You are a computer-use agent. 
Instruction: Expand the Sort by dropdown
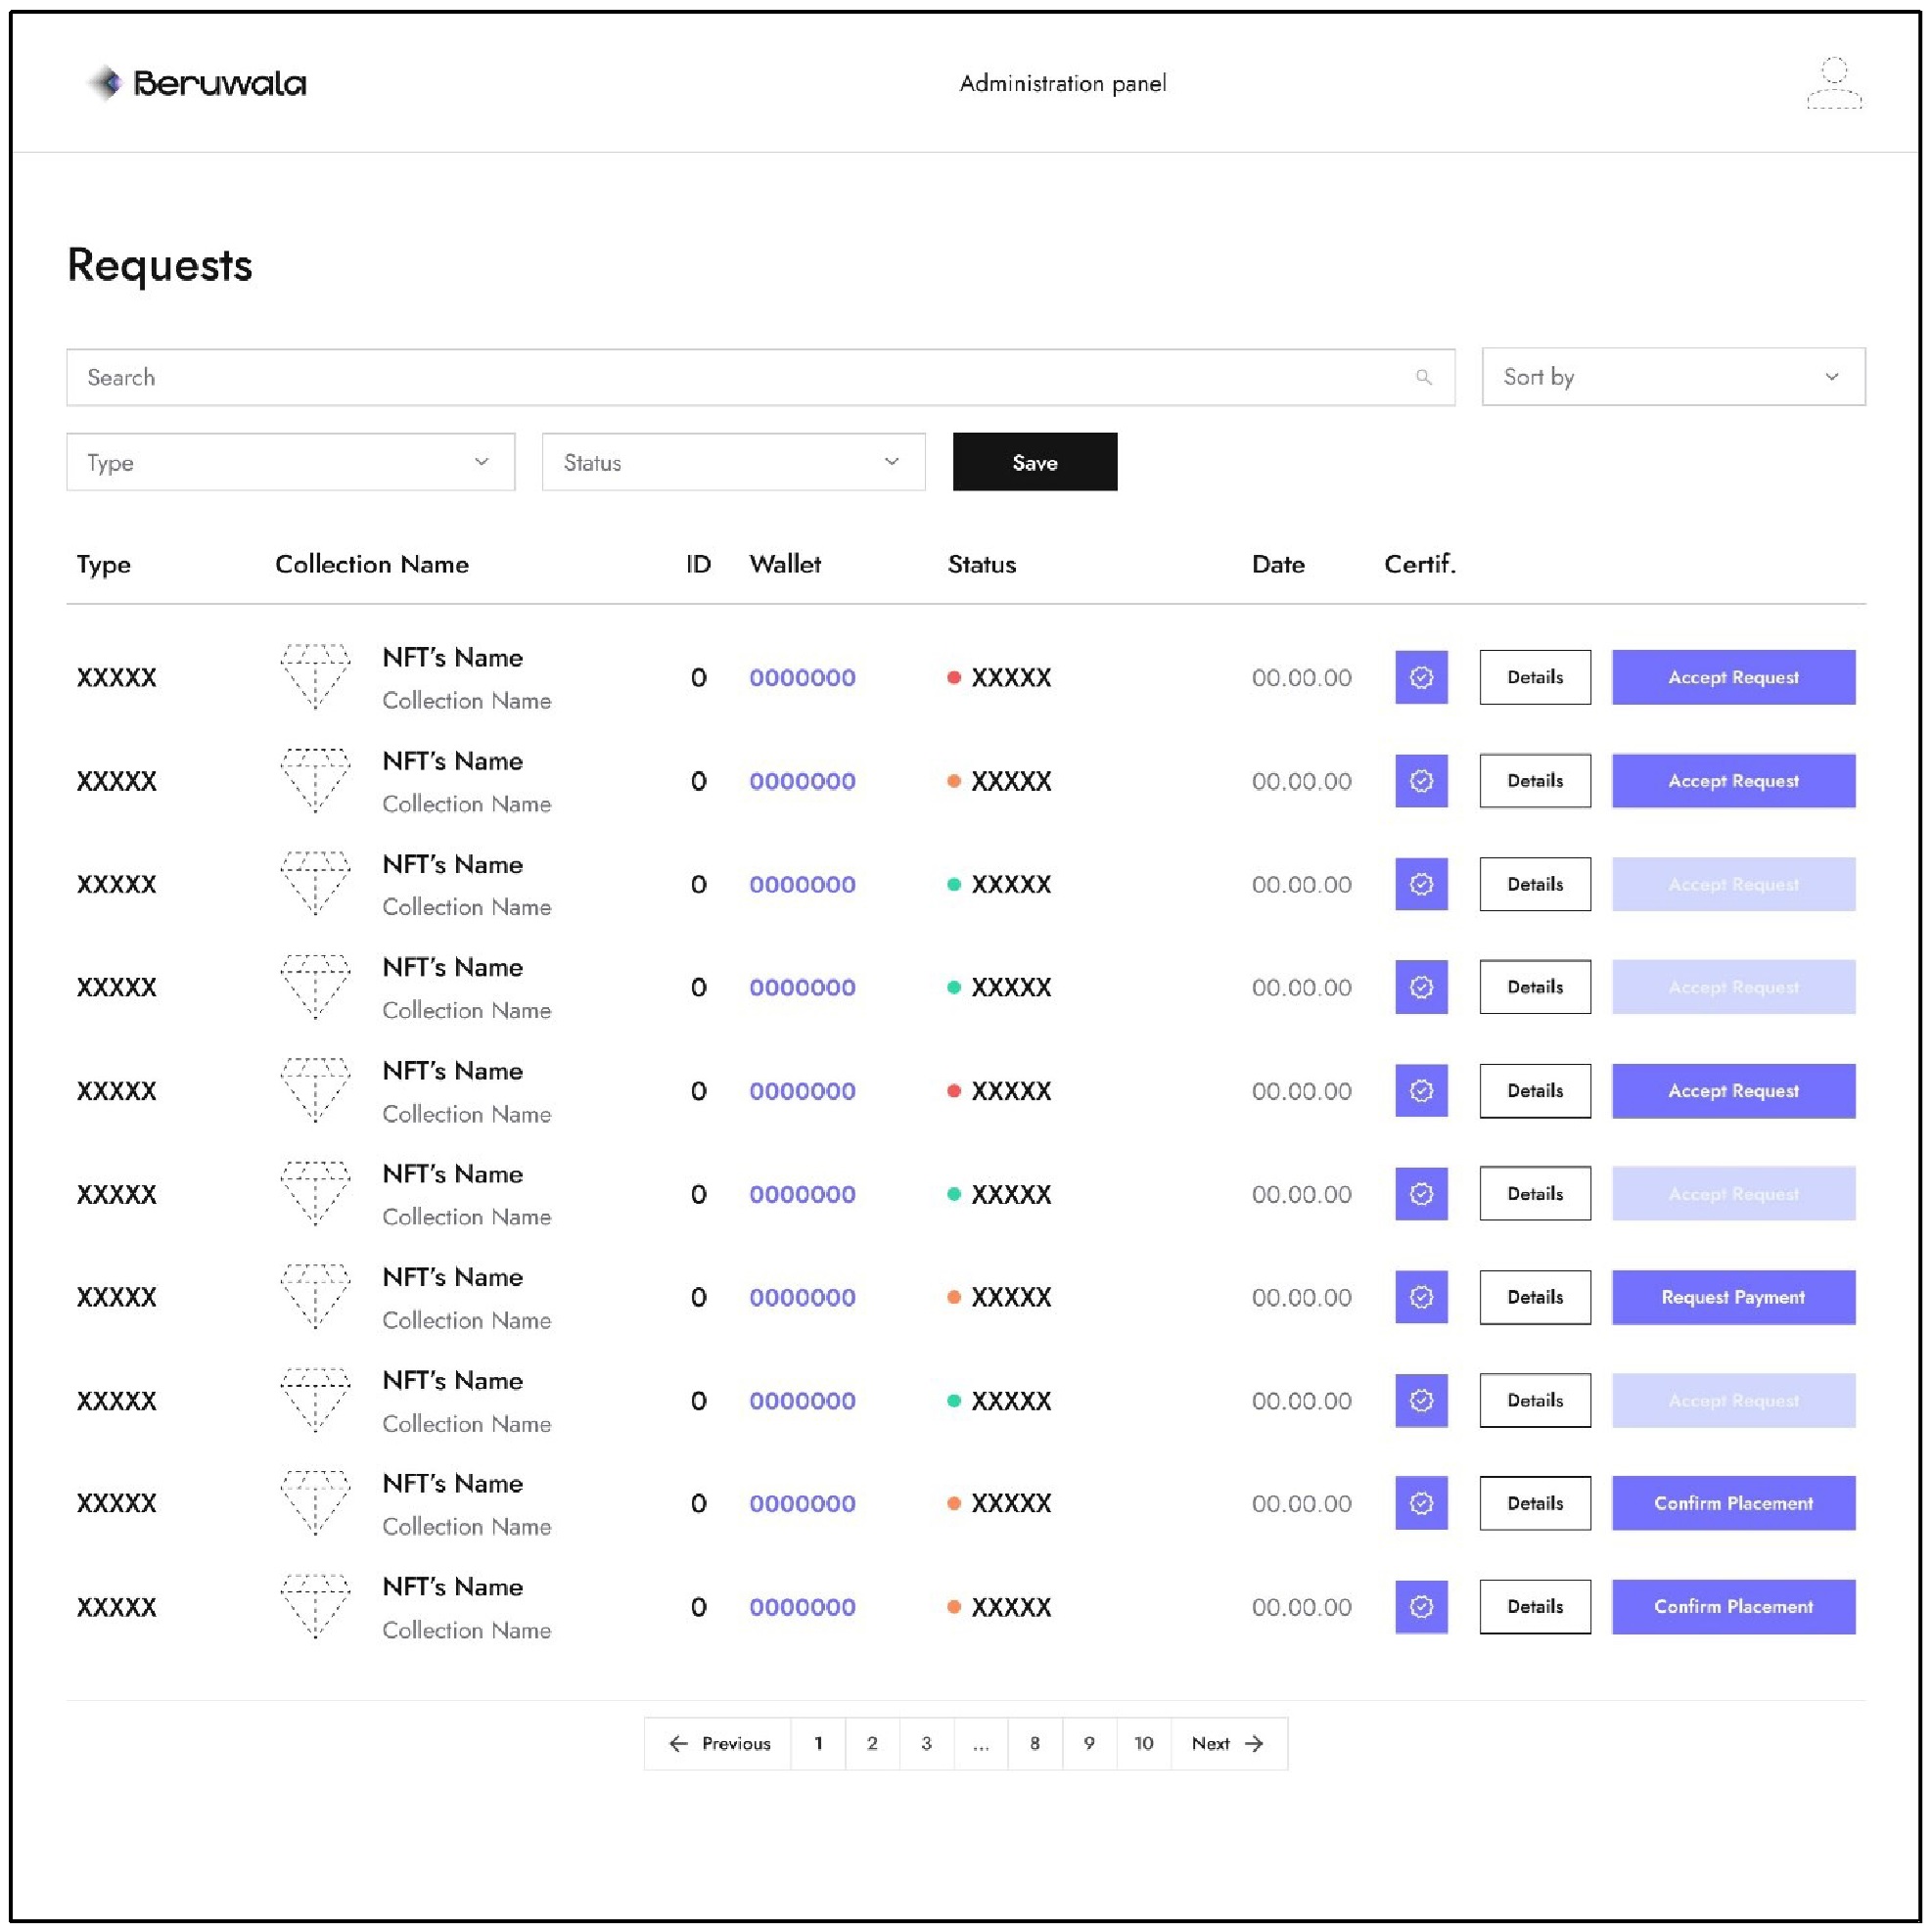click(x=1673, y=377)
